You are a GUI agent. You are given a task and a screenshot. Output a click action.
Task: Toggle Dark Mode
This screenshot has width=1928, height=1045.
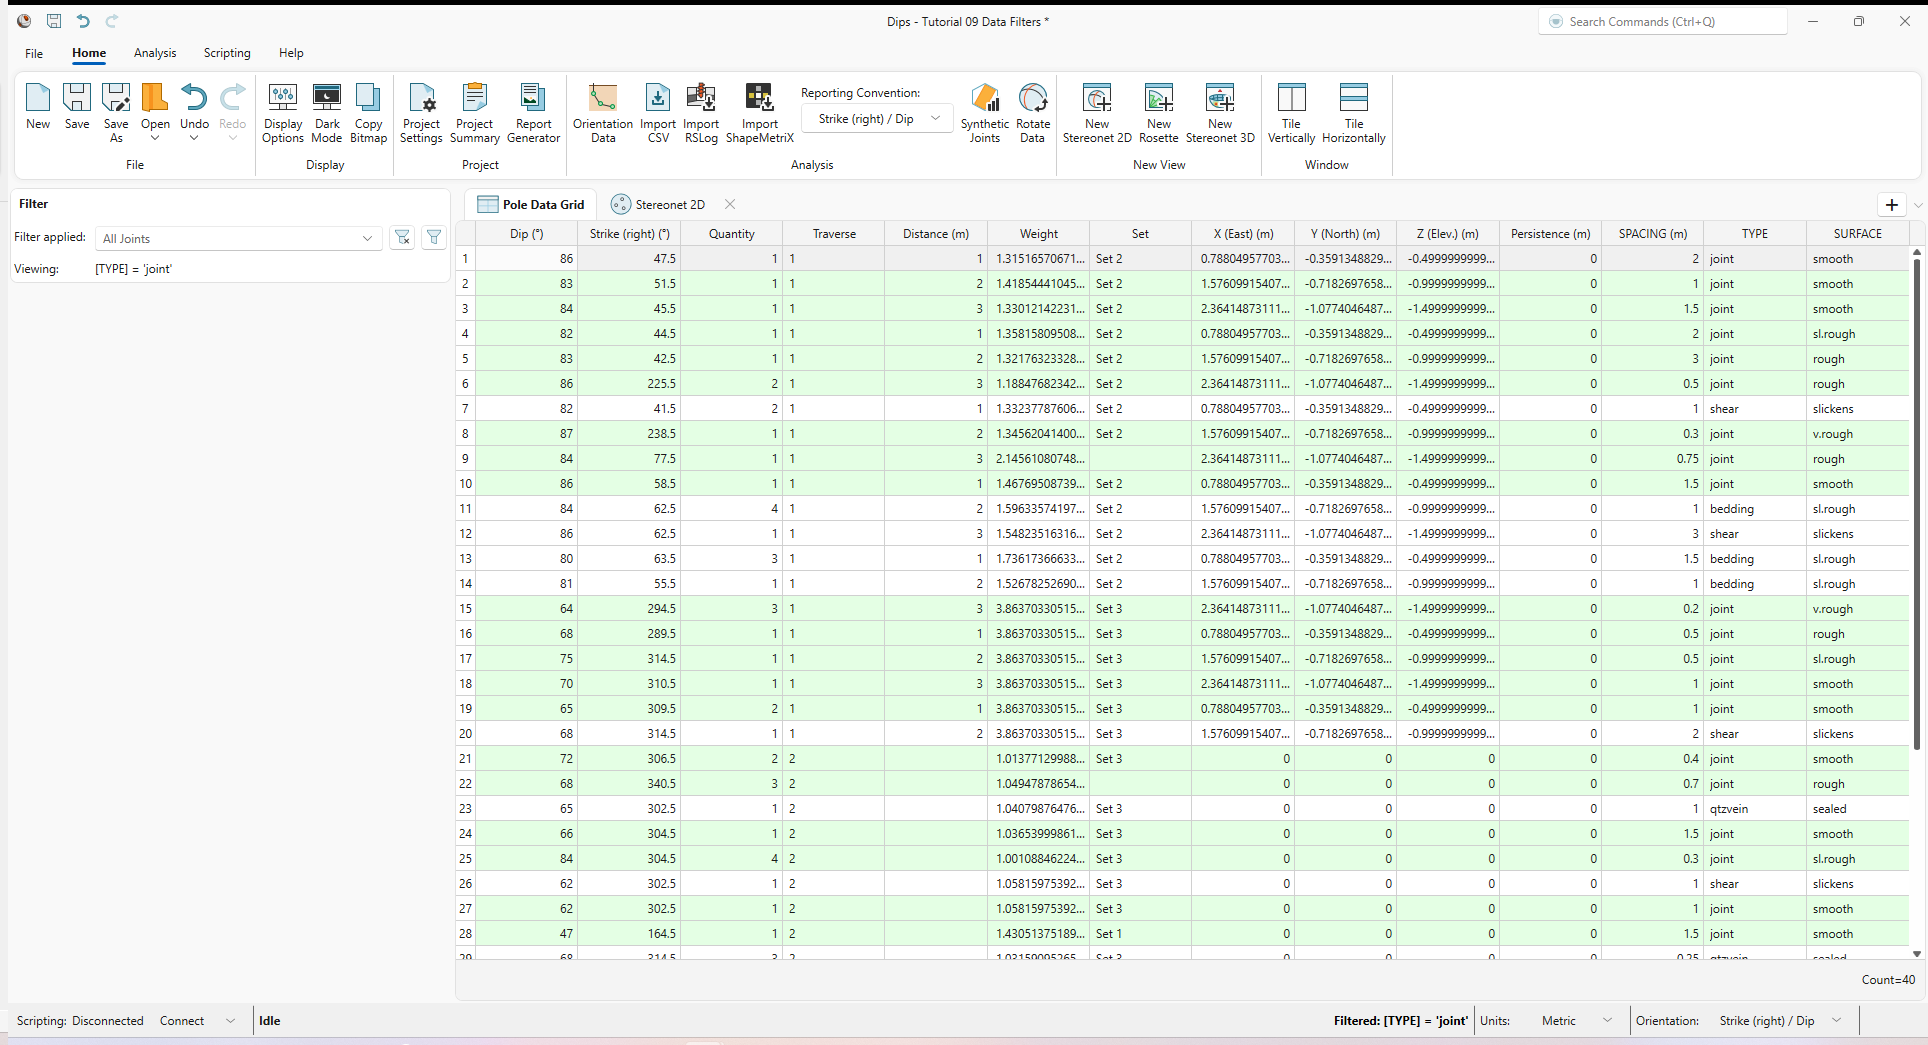(327, 112)
